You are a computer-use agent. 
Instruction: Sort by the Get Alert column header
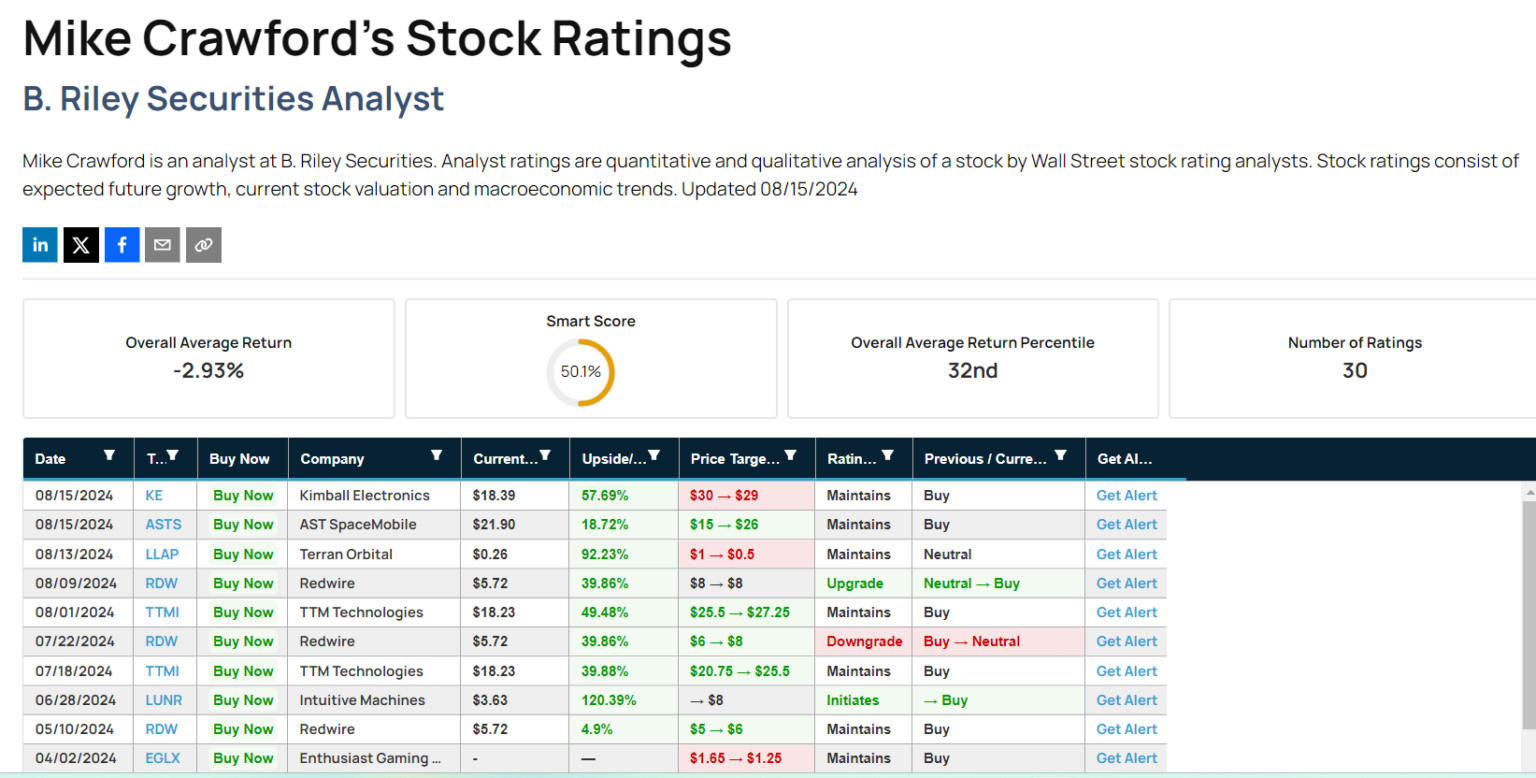(x=1125, y=459)
